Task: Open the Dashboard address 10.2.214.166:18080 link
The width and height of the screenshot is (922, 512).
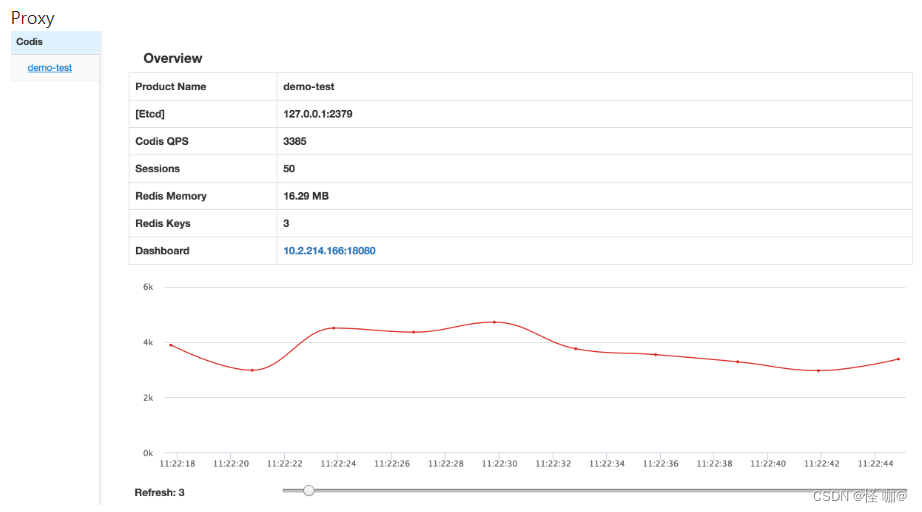Action: click(x=329, y=251)
